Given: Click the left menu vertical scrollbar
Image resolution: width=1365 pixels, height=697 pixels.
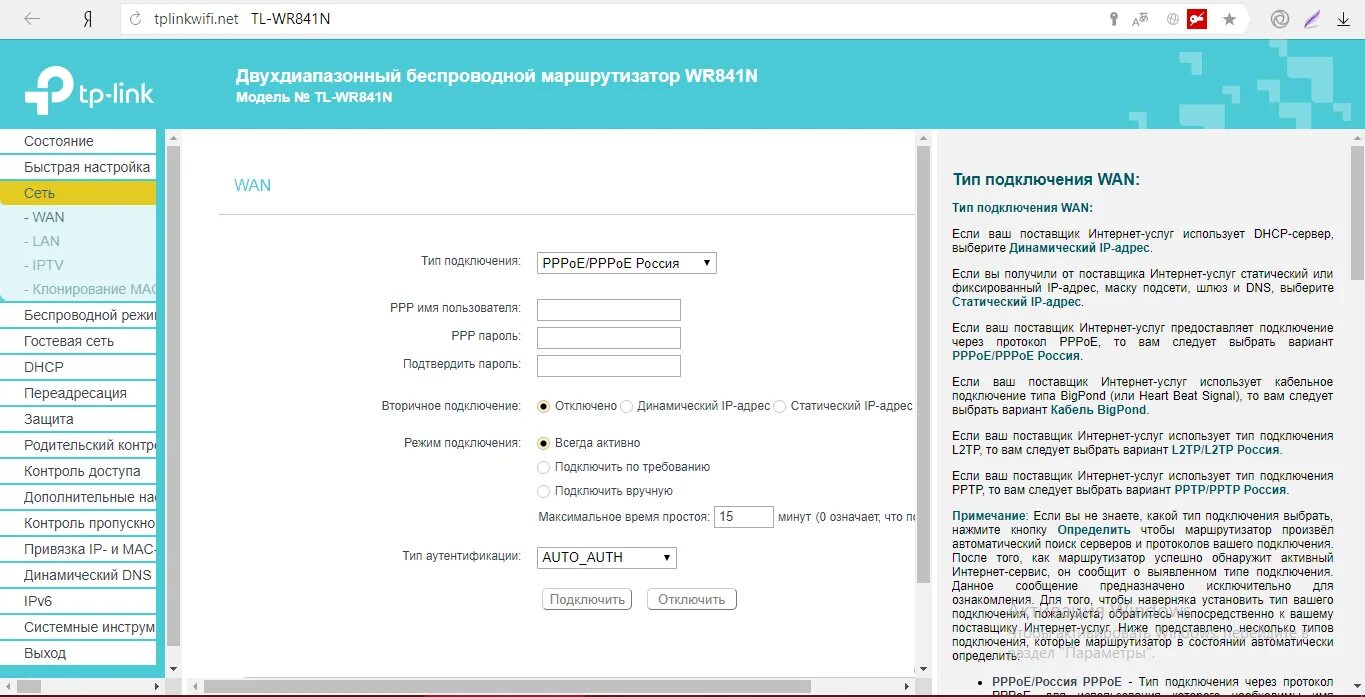Looking at the screenshot, I should pos(173,395).
